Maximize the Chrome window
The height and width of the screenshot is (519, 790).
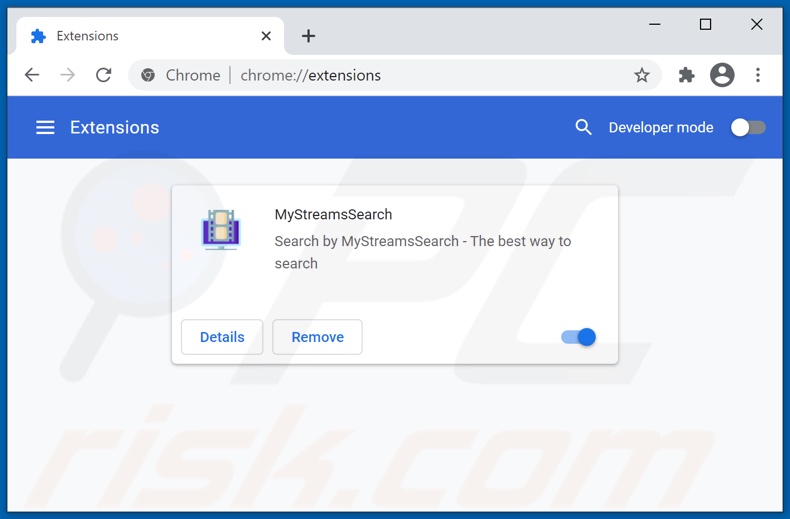(705, 24)
